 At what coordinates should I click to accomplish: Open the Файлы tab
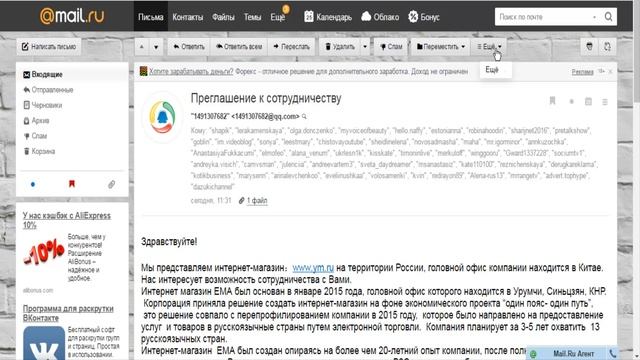(x=223, y=17)
